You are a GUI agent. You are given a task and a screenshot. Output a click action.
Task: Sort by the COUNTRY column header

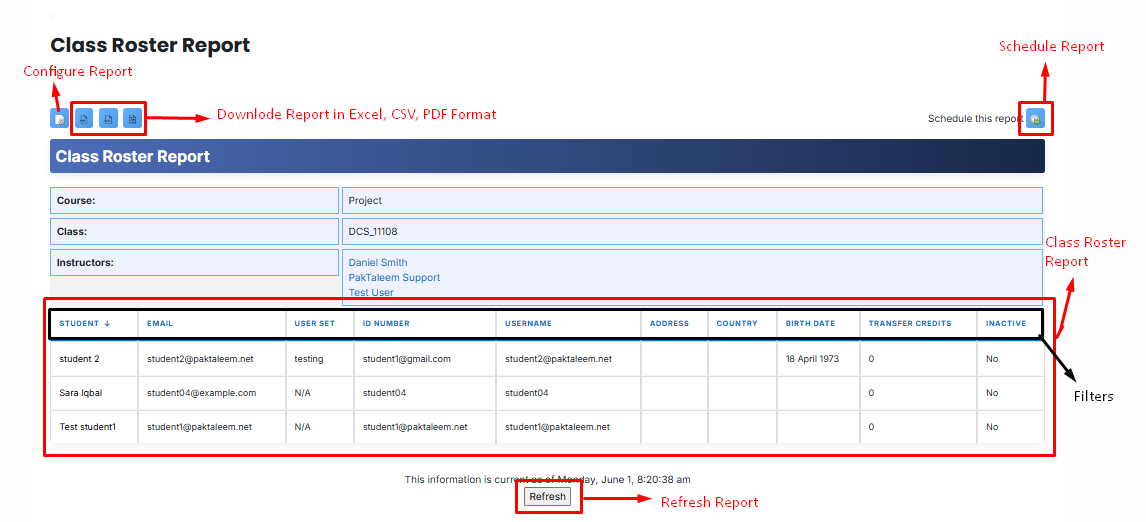pos(737,323)
